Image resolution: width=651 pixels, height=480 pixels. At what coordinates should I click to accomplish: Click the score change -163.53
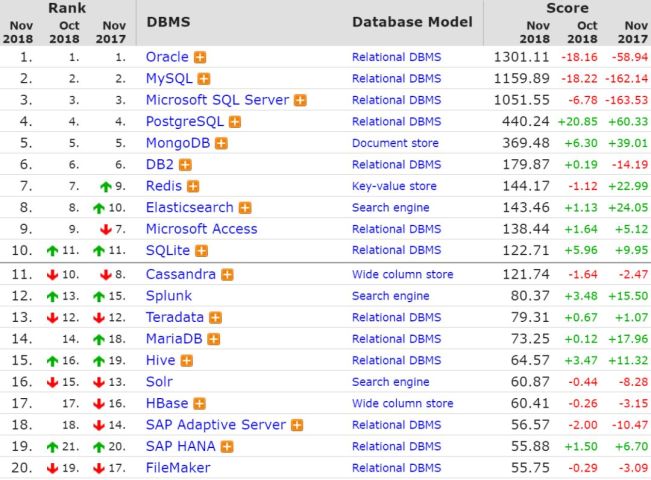[x=627, y=100]
